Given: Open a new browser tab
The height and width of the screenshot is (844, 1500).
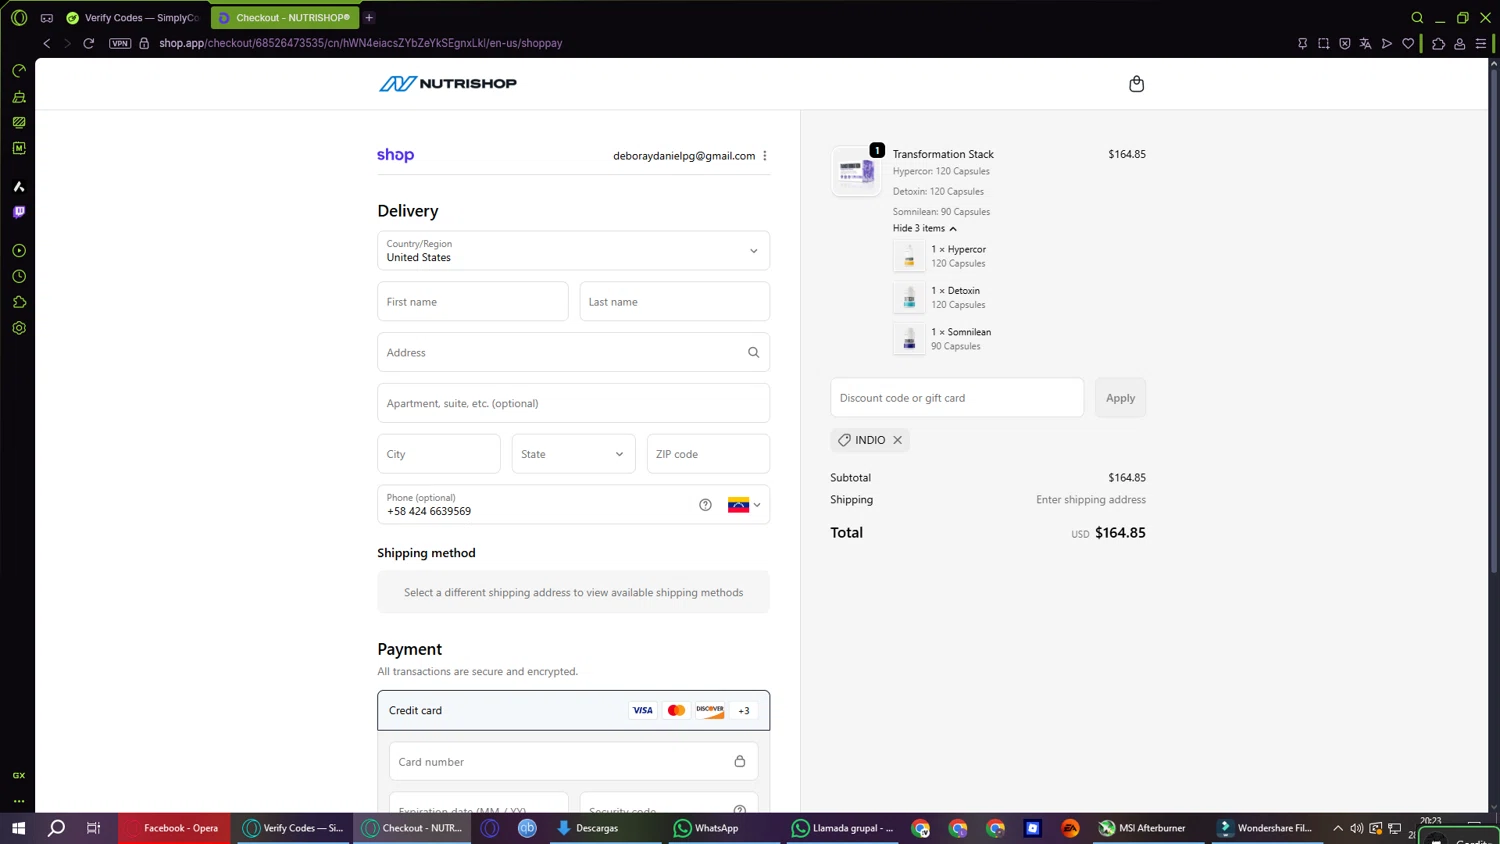Looking at the screenshot, I should click(x=369, y=17).
